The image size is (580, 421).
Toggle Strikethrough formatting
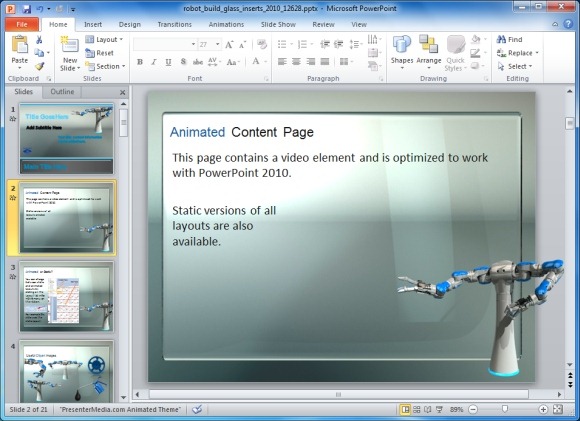pos(198,62)
